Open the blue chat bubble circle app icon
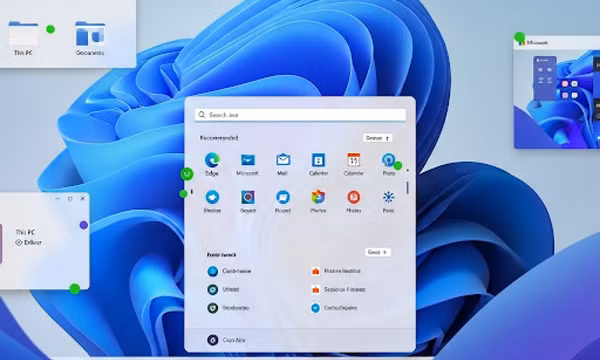The image size is (600, 360). pyautogui.click(x=283, y=197)
